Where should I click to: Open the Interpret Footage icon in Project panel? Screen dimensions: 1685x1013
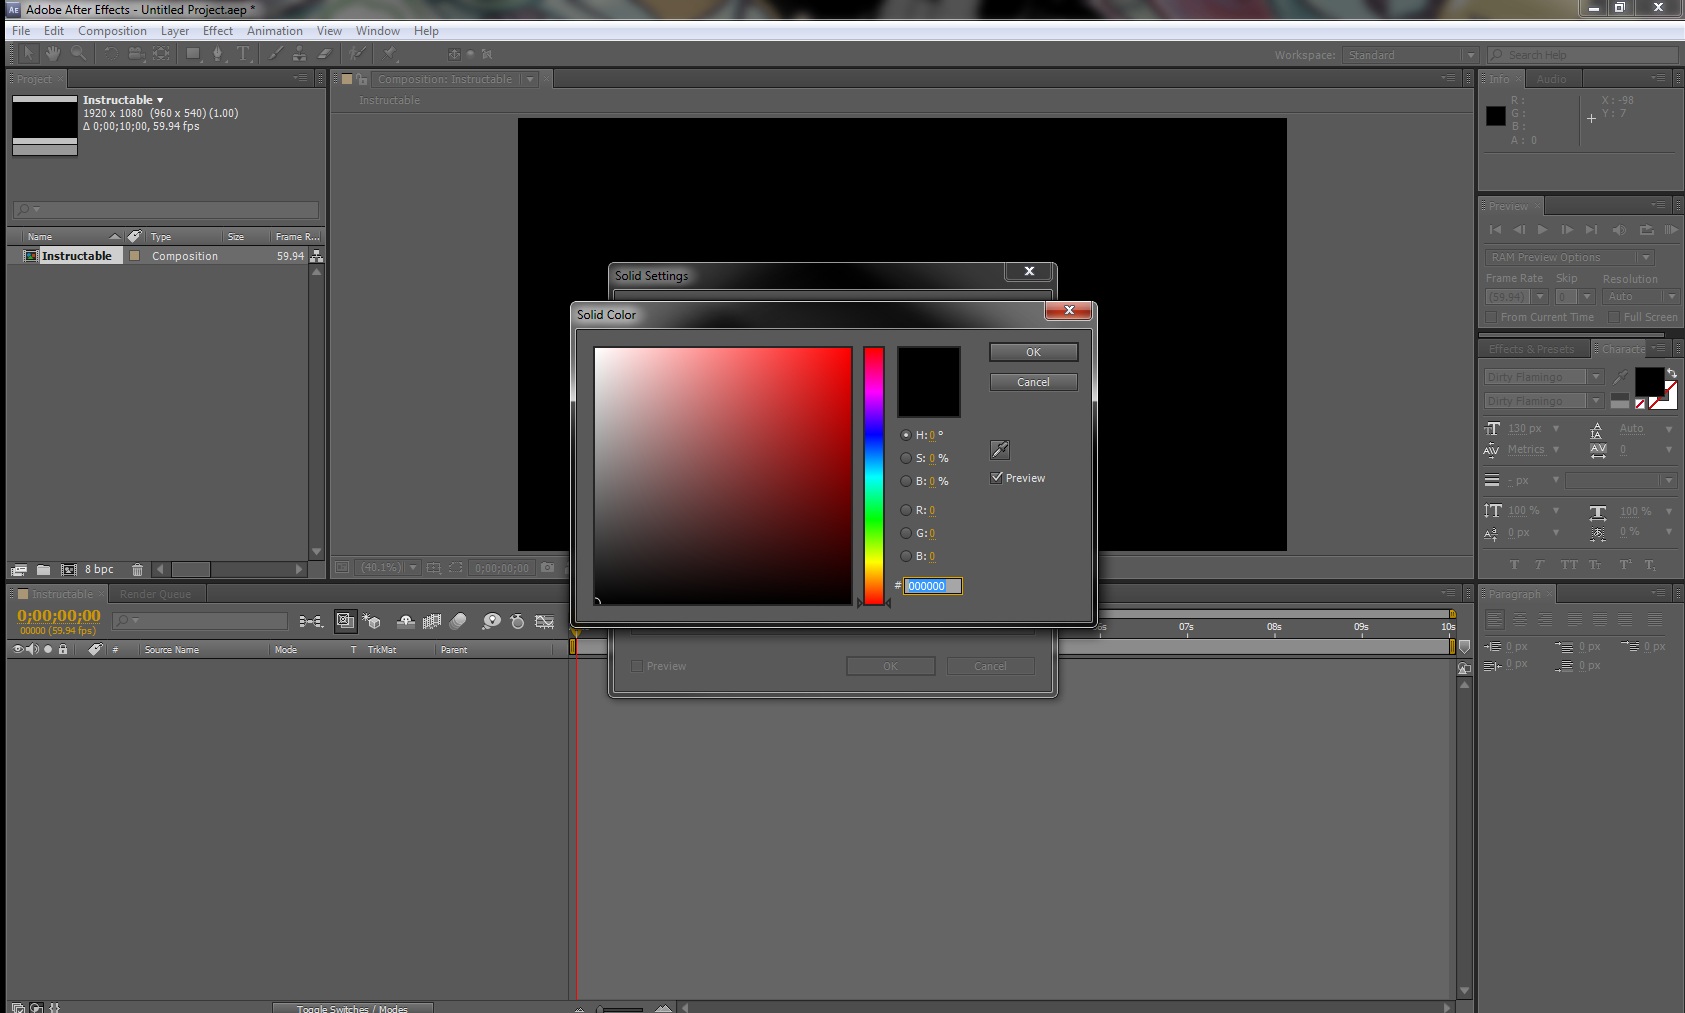18,570
